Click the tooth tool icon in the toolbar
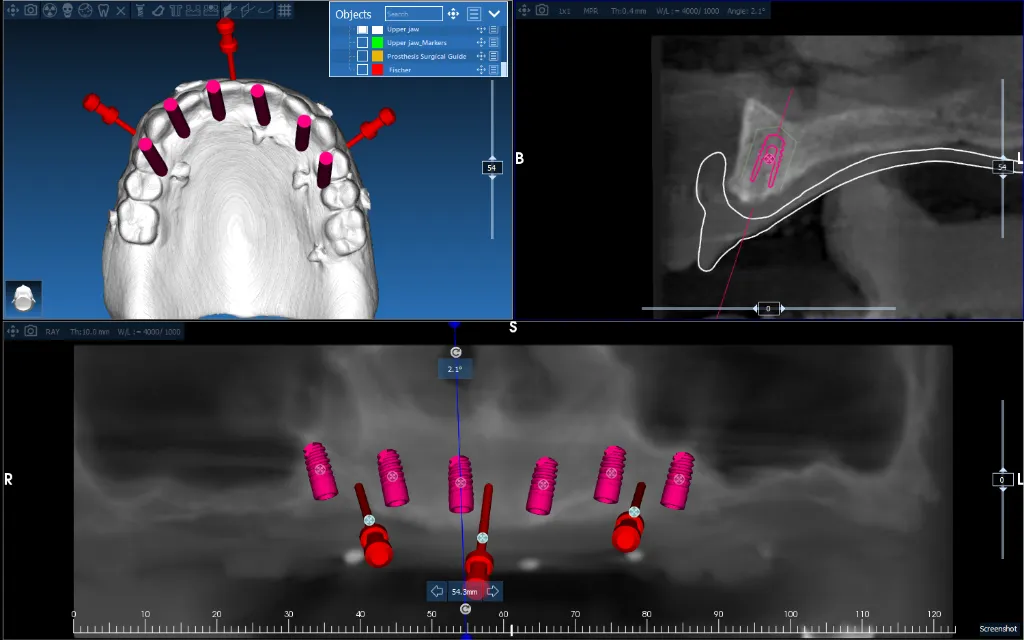1024x640 pixels. 103,10
